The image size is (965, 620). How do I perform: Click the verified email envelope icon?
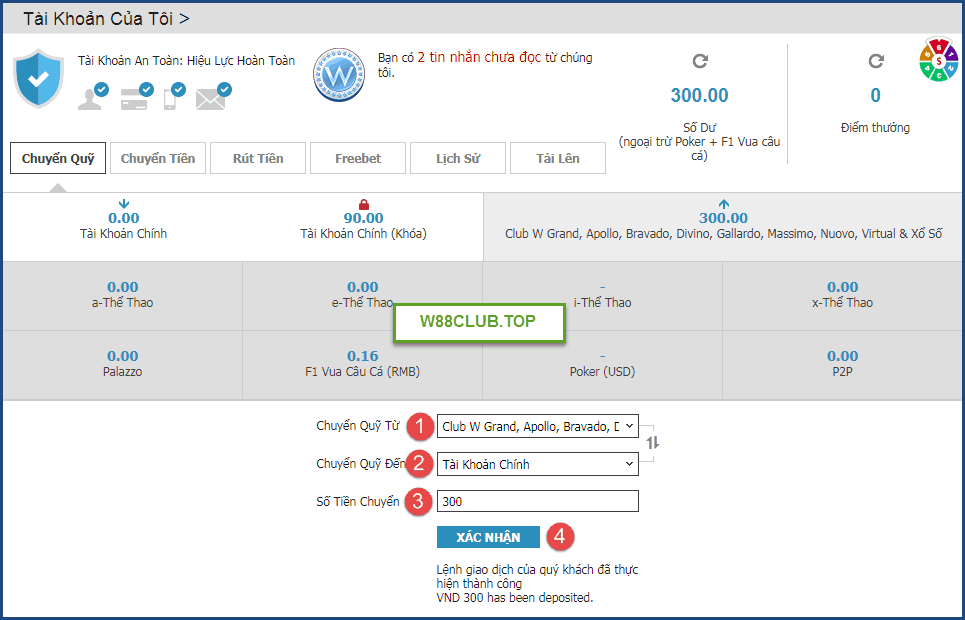214,97
